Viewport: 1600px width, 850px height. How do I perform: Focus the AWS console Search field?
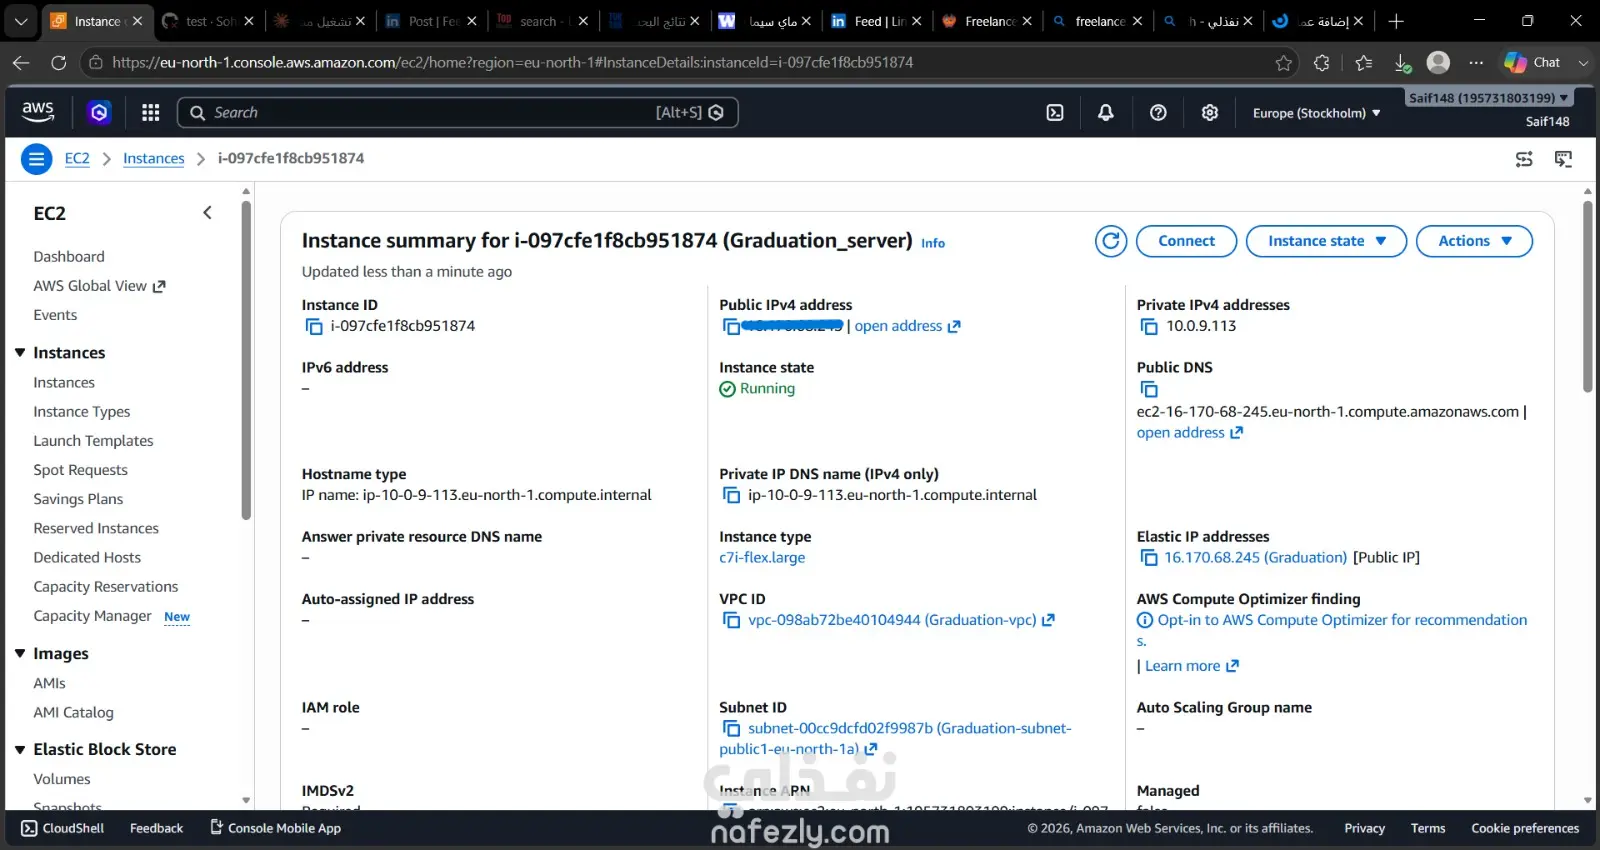point(457,113)
